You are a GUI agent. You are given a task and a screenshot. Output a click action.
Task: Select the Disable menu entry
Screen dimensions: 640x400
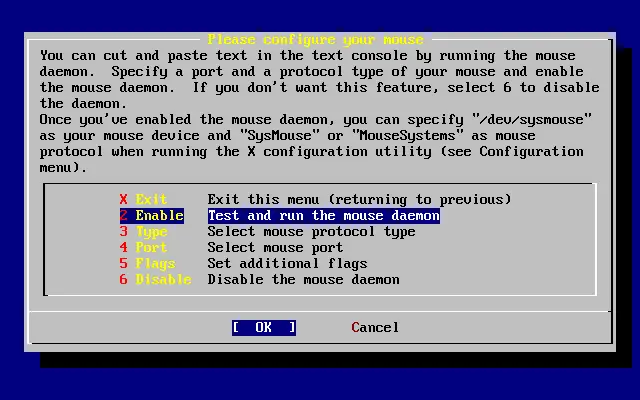tap(163, 280)
